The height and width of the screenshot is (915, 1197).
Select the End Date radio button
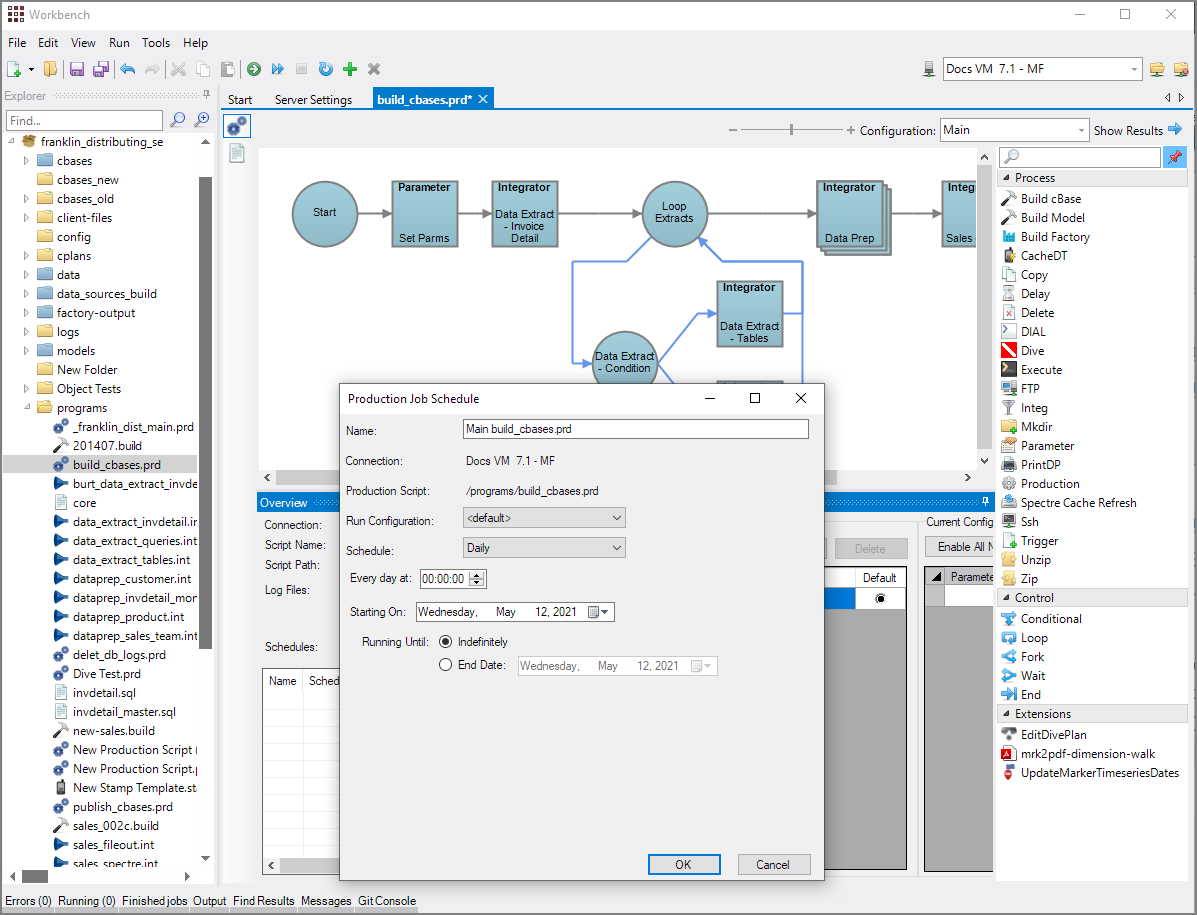446,666
